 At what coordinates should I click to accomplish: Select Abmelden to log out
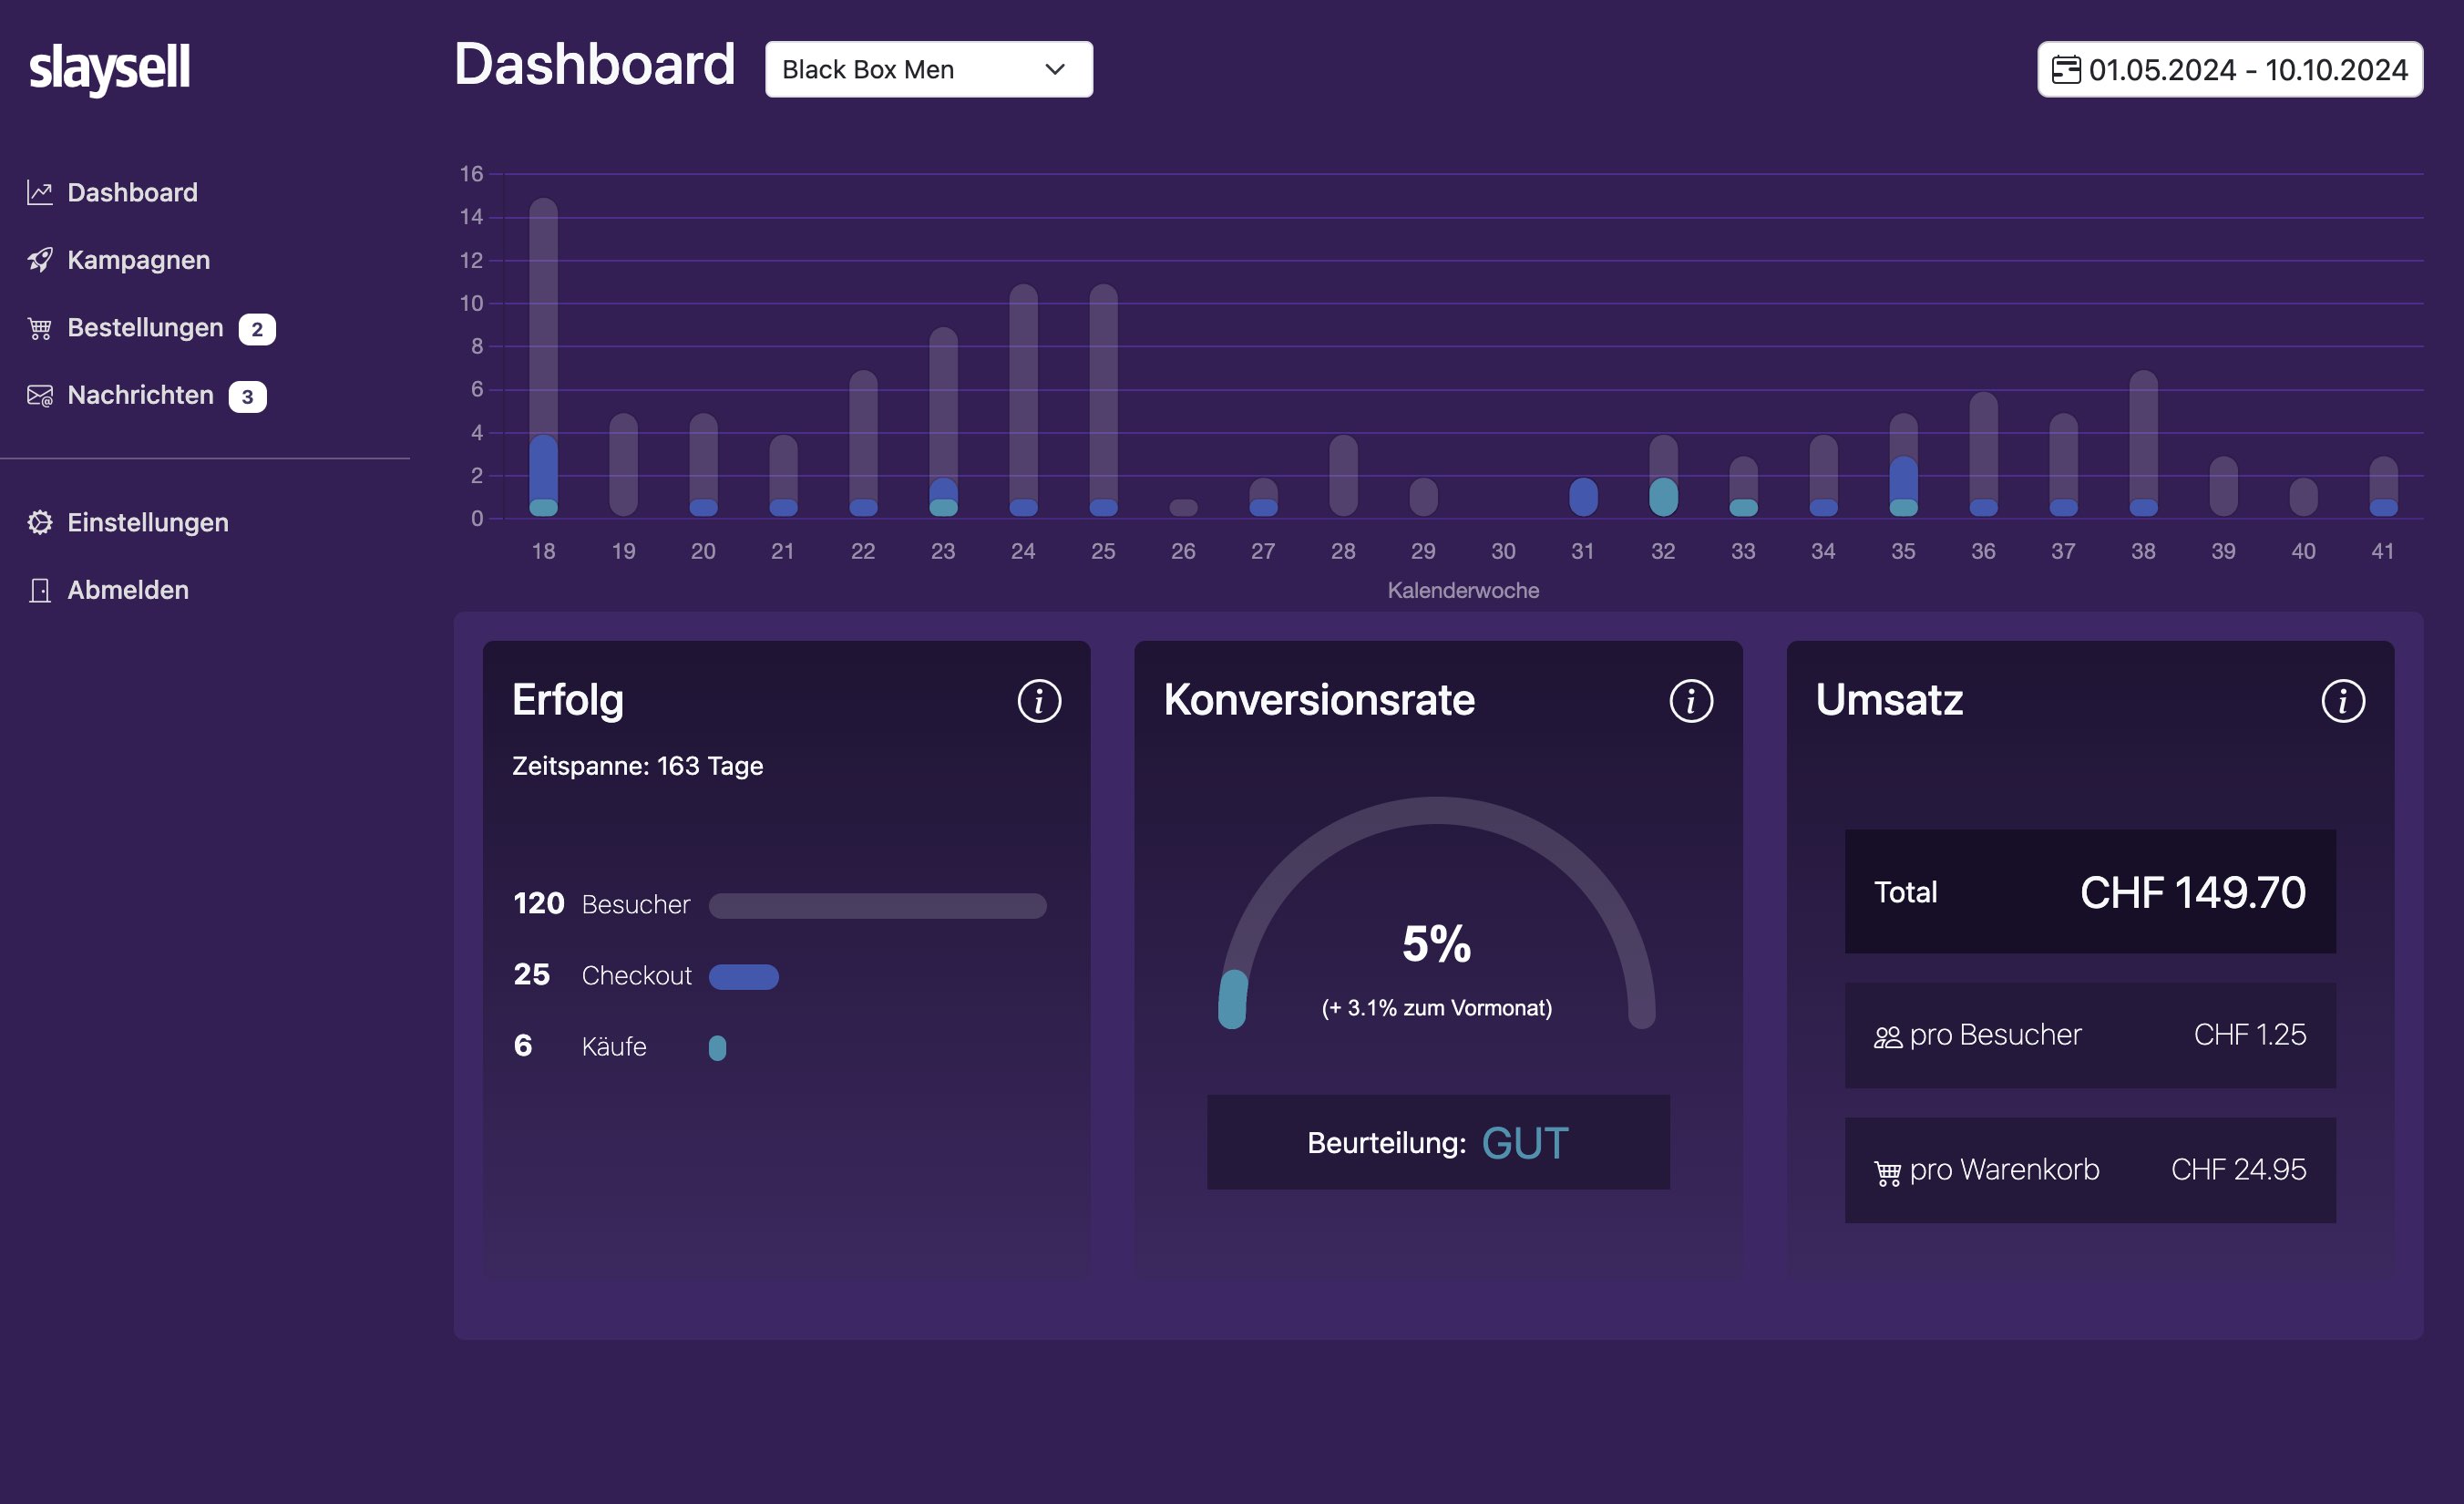(127, 590)
